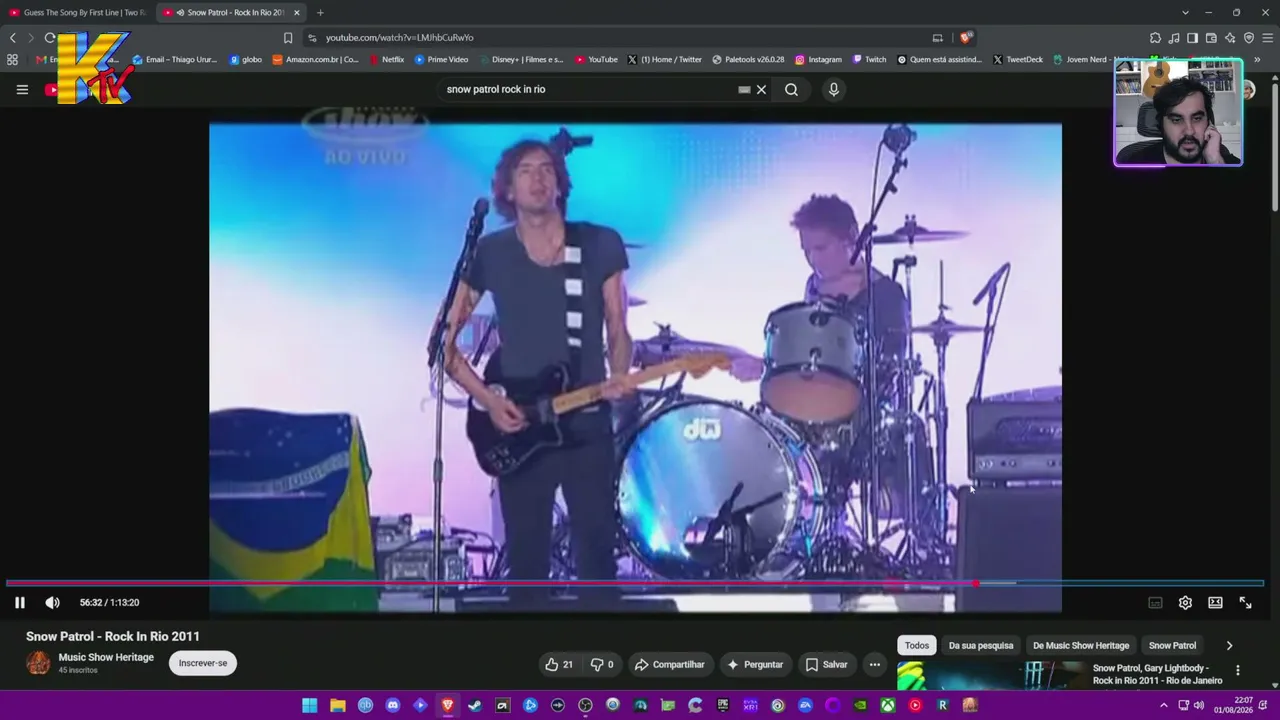Bookmark this page using the address bar icon
The width and height of the screenshot is (1280, 720).
288,38
